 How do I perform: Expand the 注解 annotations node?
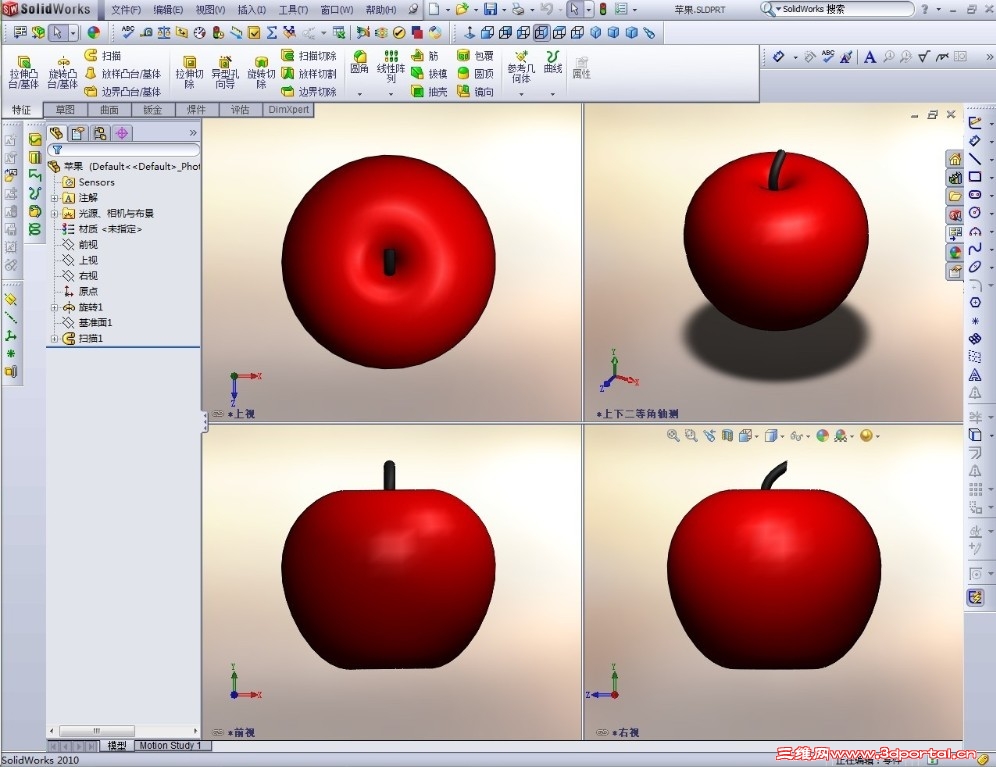[x=55, y=198]
